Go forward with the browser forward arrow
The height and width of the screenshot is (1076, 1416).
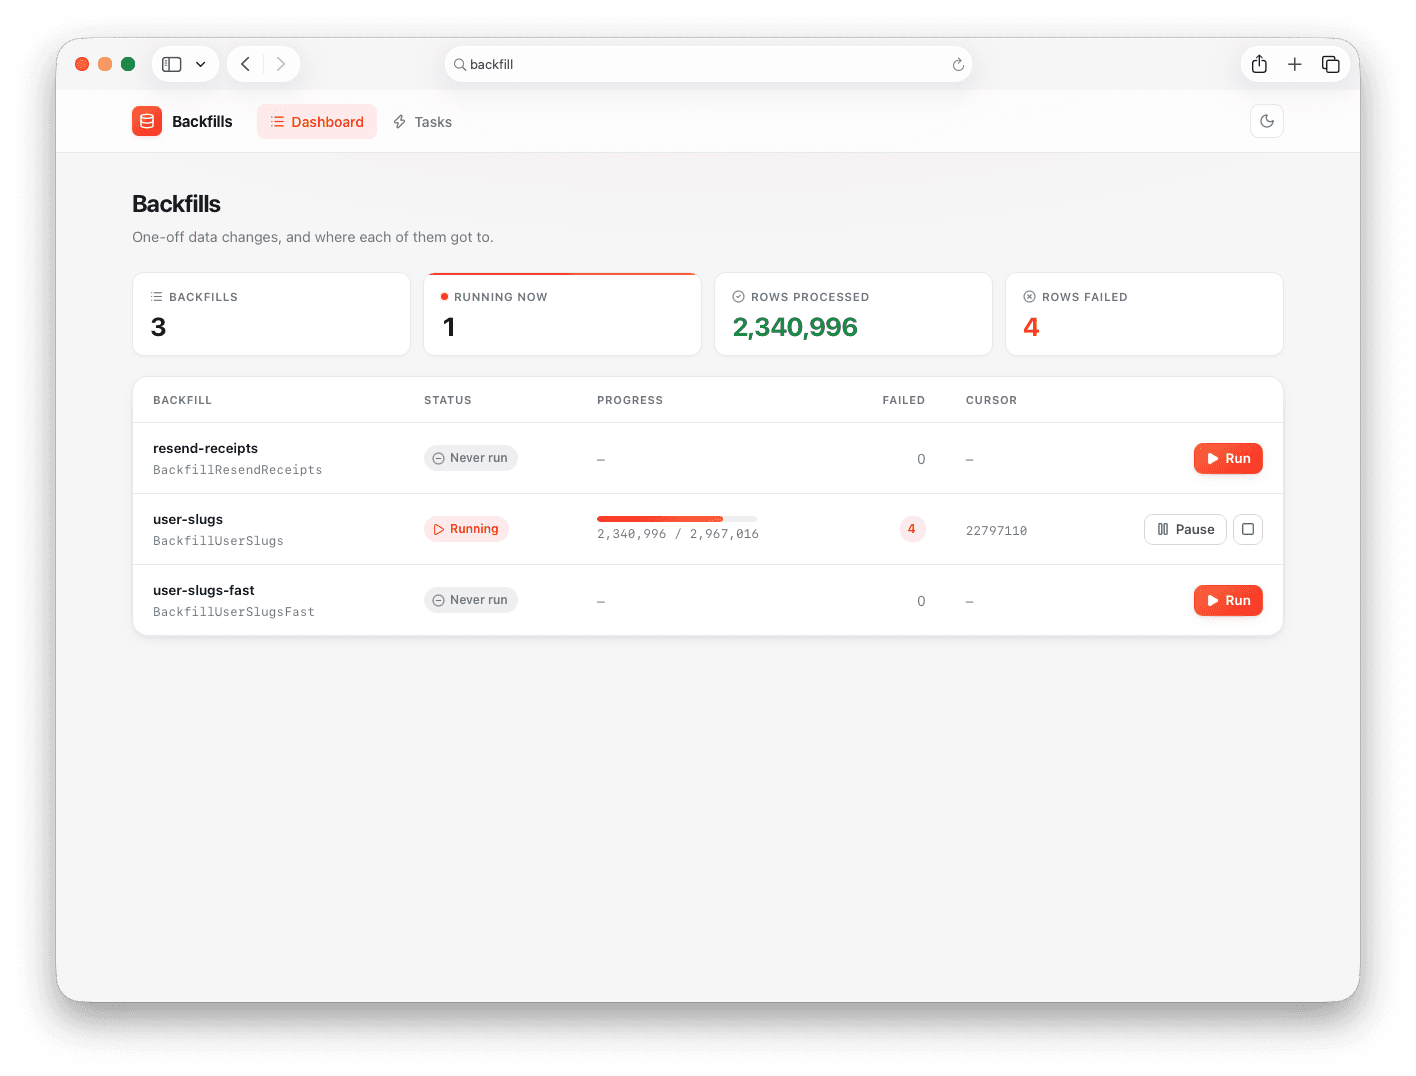[281, 64]
